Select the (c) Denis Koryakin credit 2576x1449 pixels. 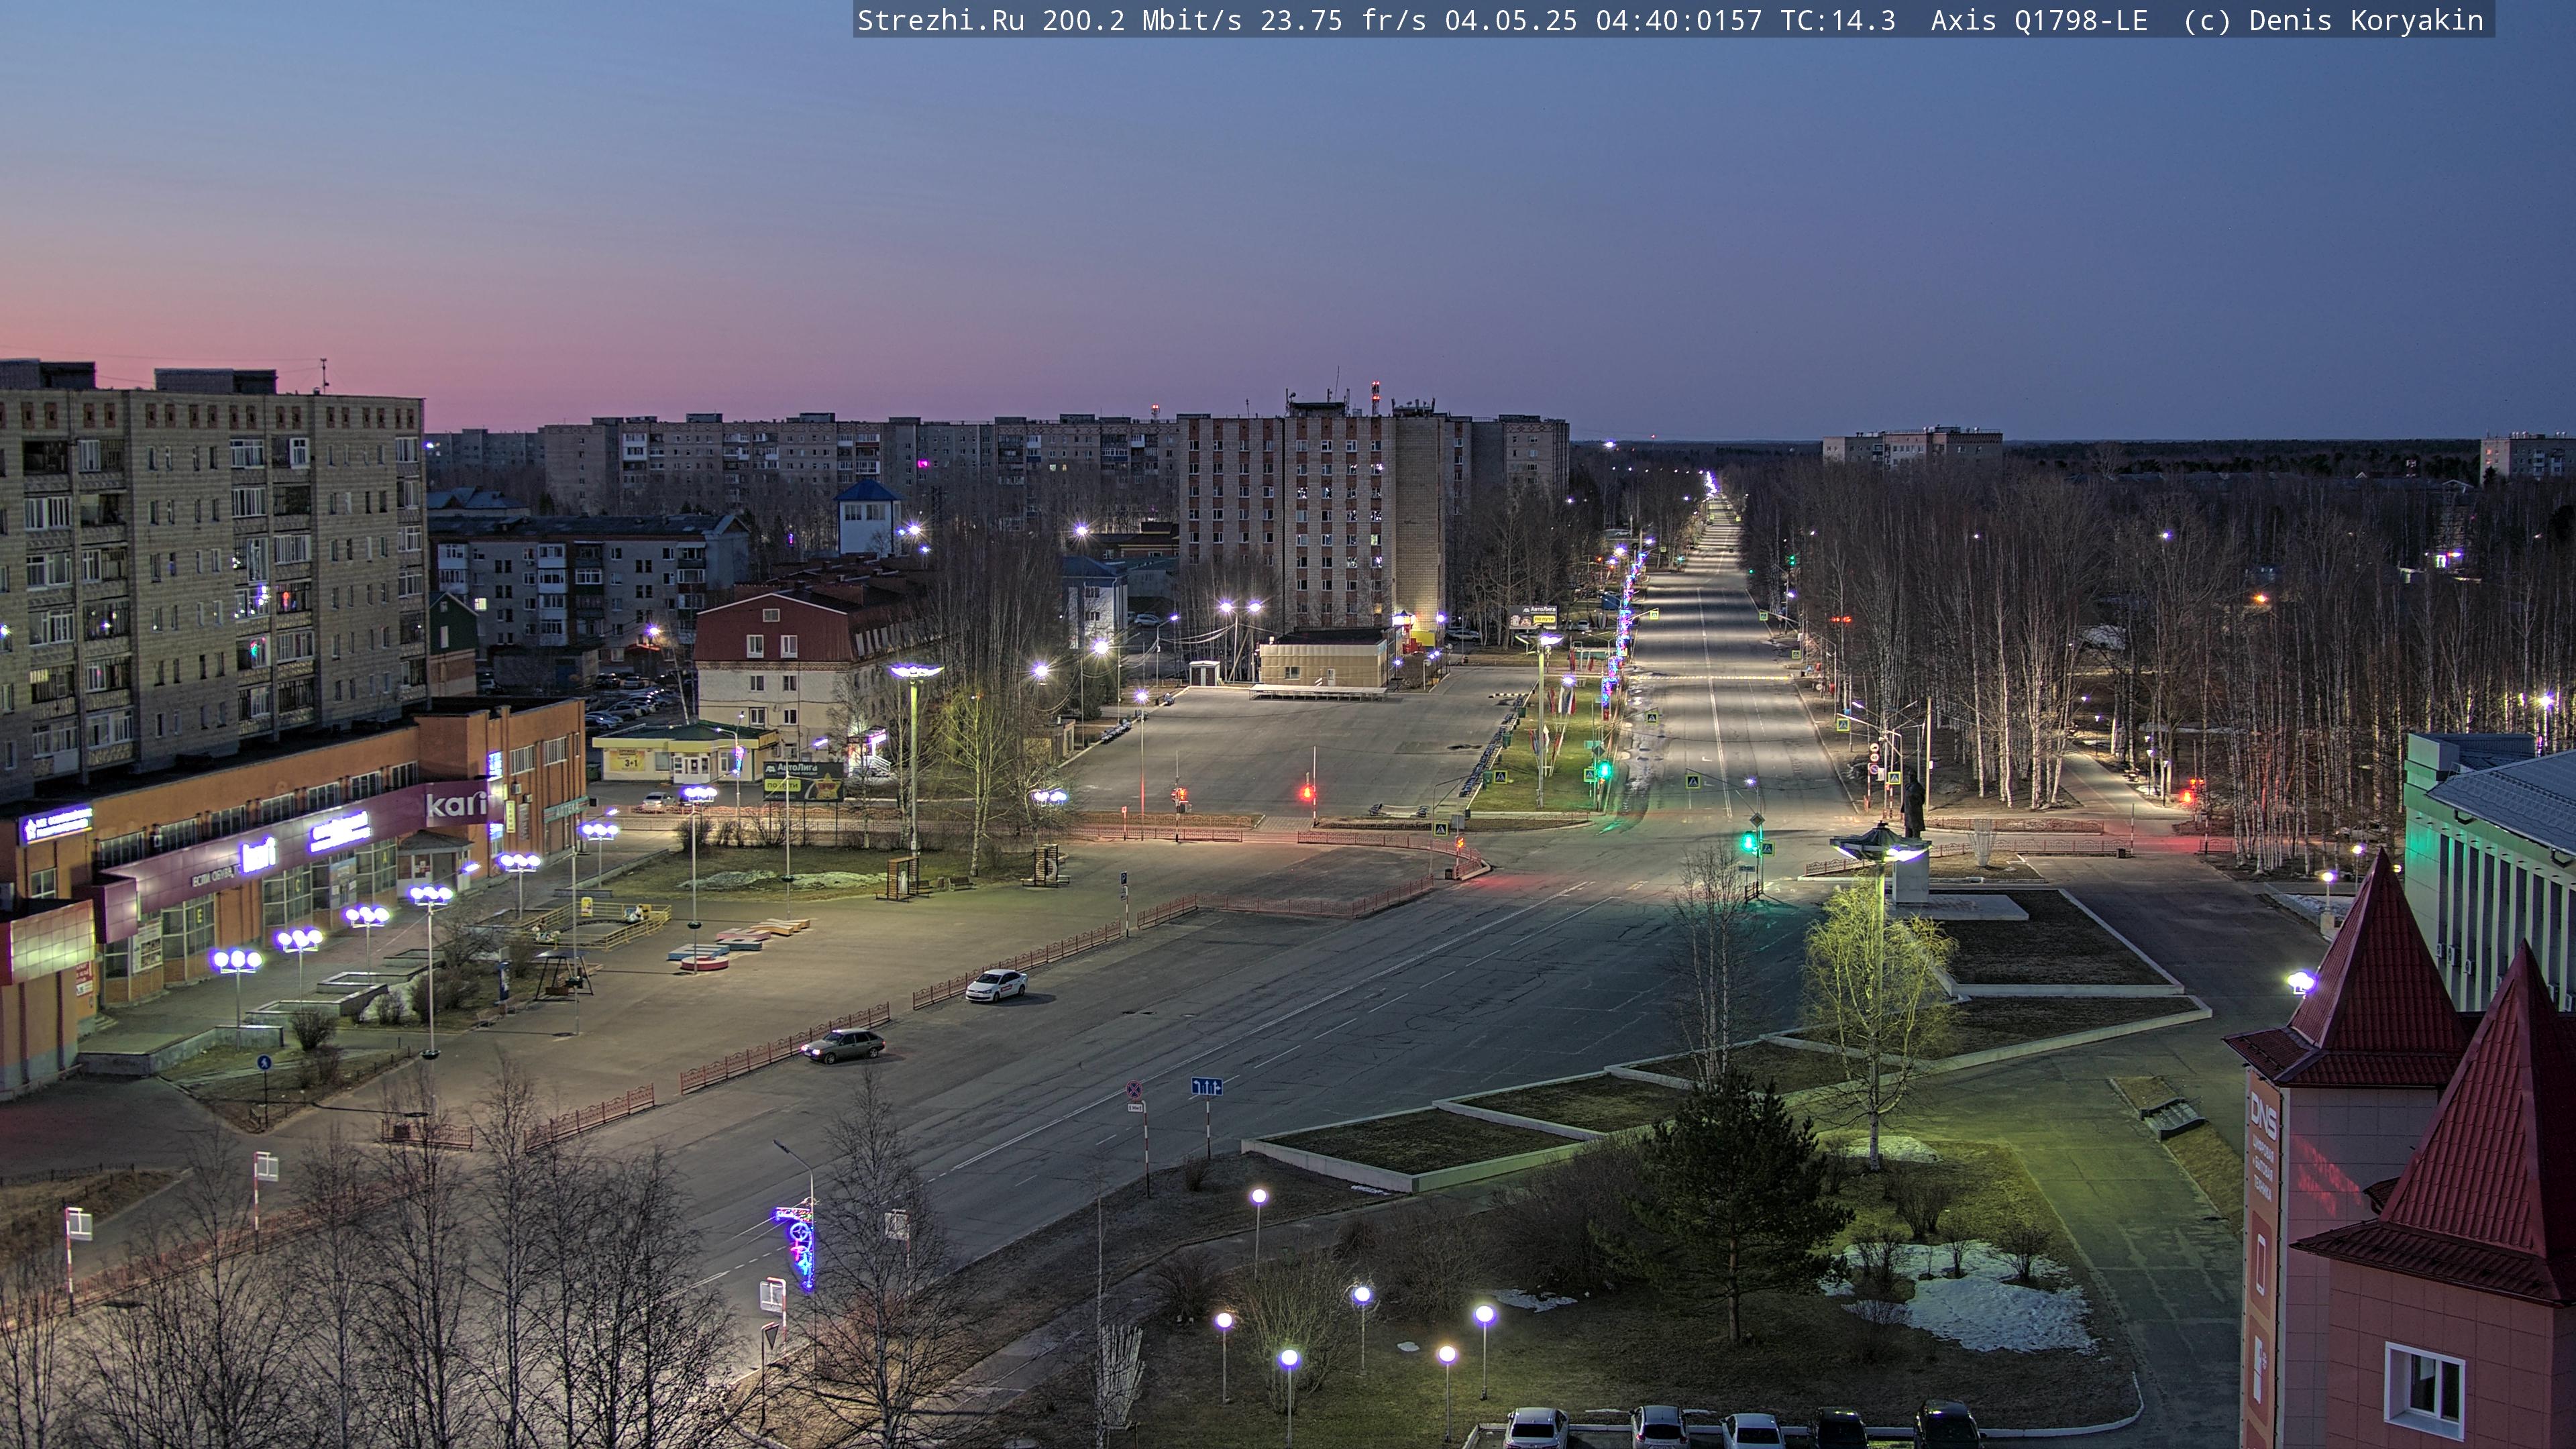point(2333,21)
